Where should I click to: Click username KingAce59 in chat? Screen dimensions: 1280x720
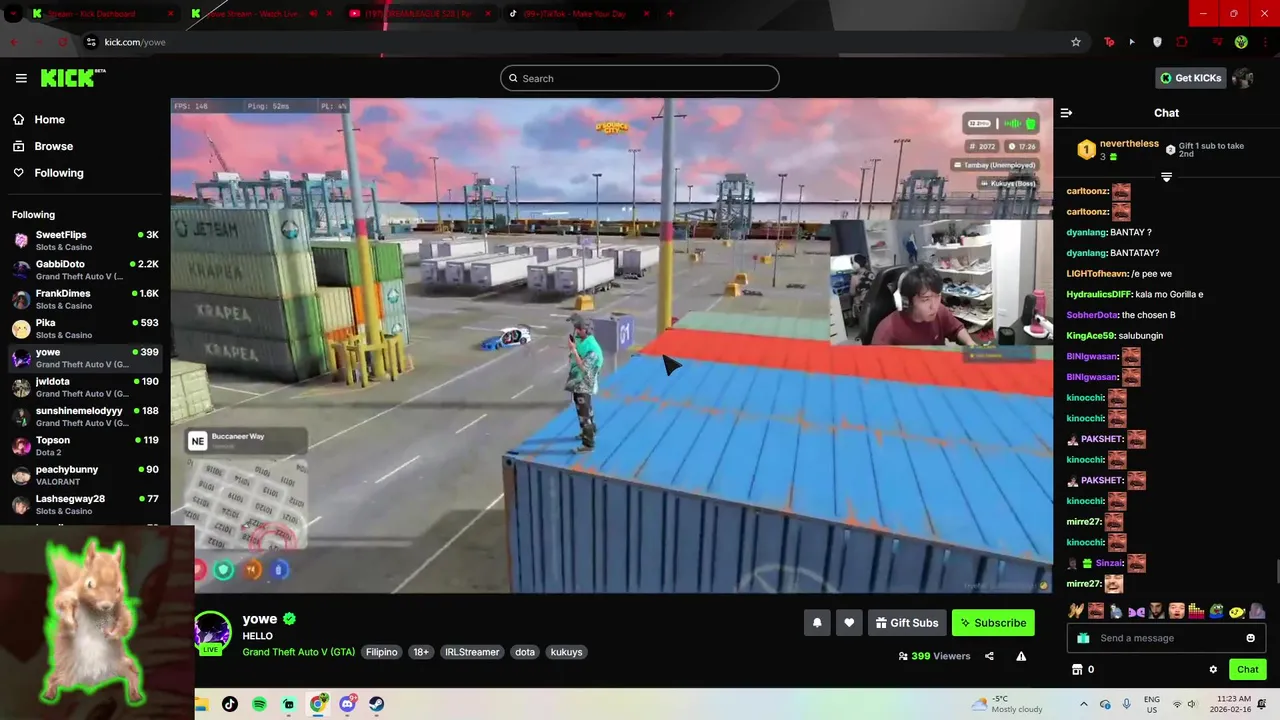click(x=1090, y=335)
